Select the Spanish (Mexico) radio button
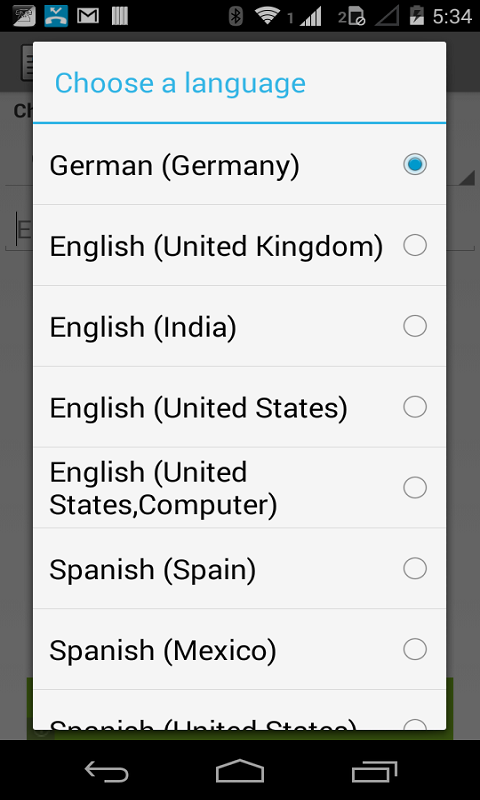Viewport: 480px width, 800px height. point(415,649)
